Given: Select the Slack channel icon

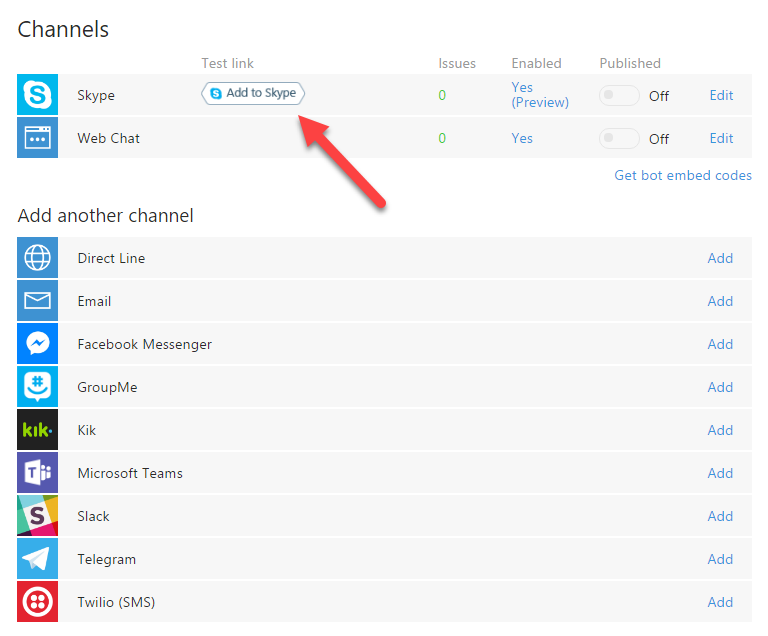Looking at the screenshot, I should coord(38,516).
